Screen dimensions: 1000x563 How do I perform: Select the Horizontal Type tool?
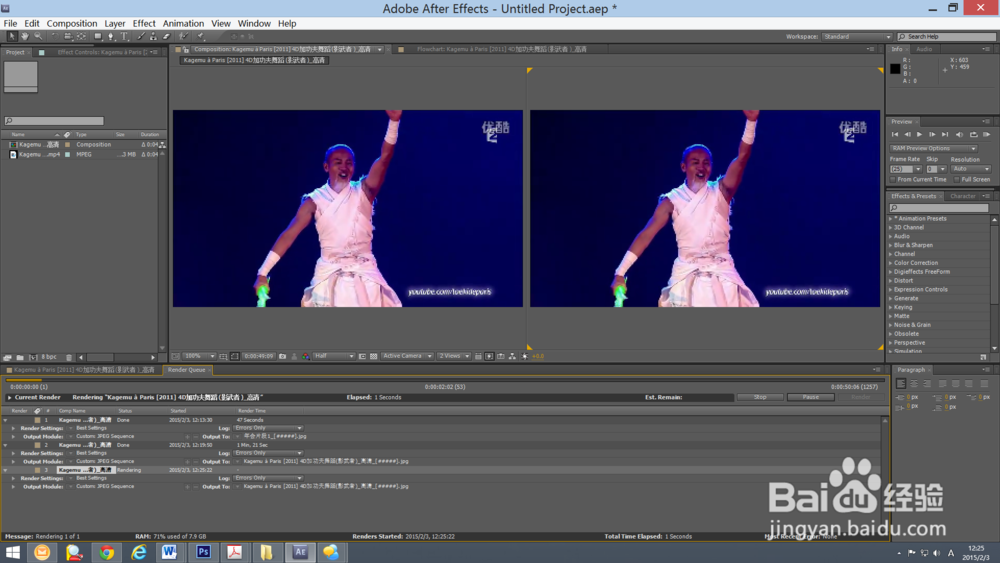click(x=124, y=36)
